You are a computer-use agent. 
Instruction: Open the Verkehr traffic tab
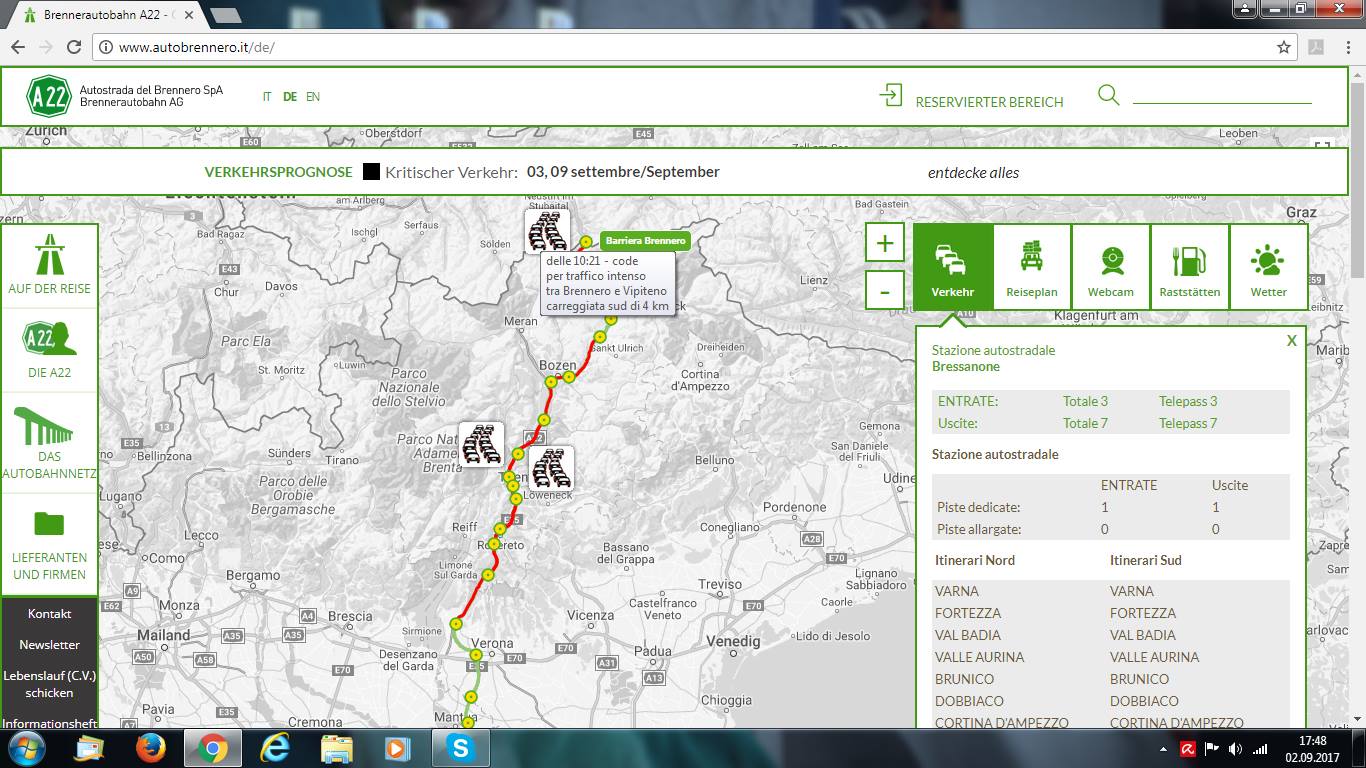pos(954,266)
